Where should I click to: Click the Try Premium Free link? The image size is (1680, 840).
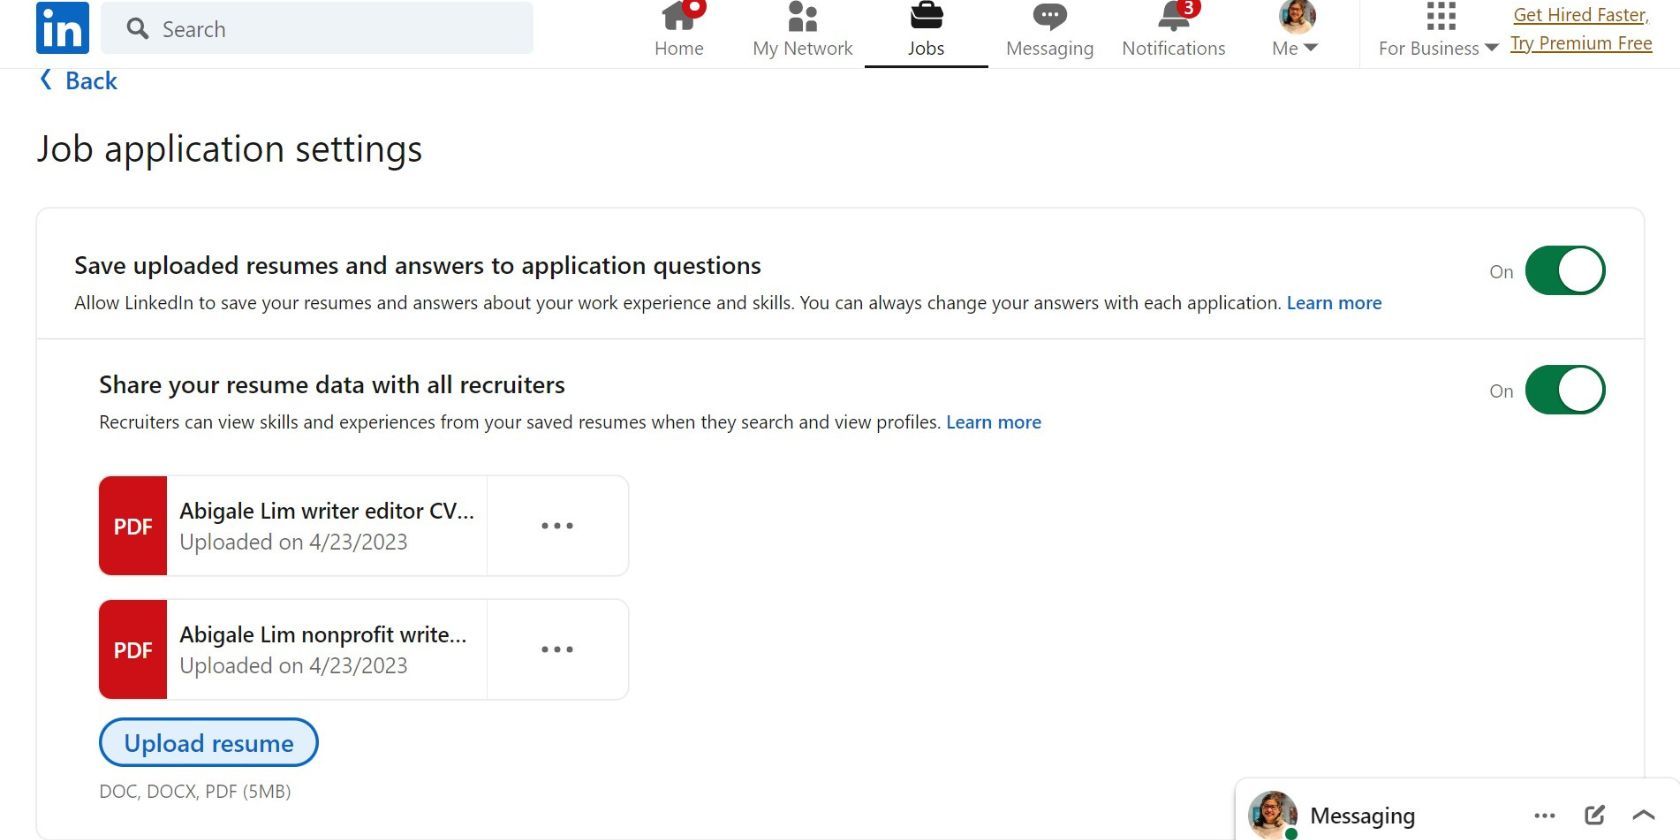click(1580, 43)
